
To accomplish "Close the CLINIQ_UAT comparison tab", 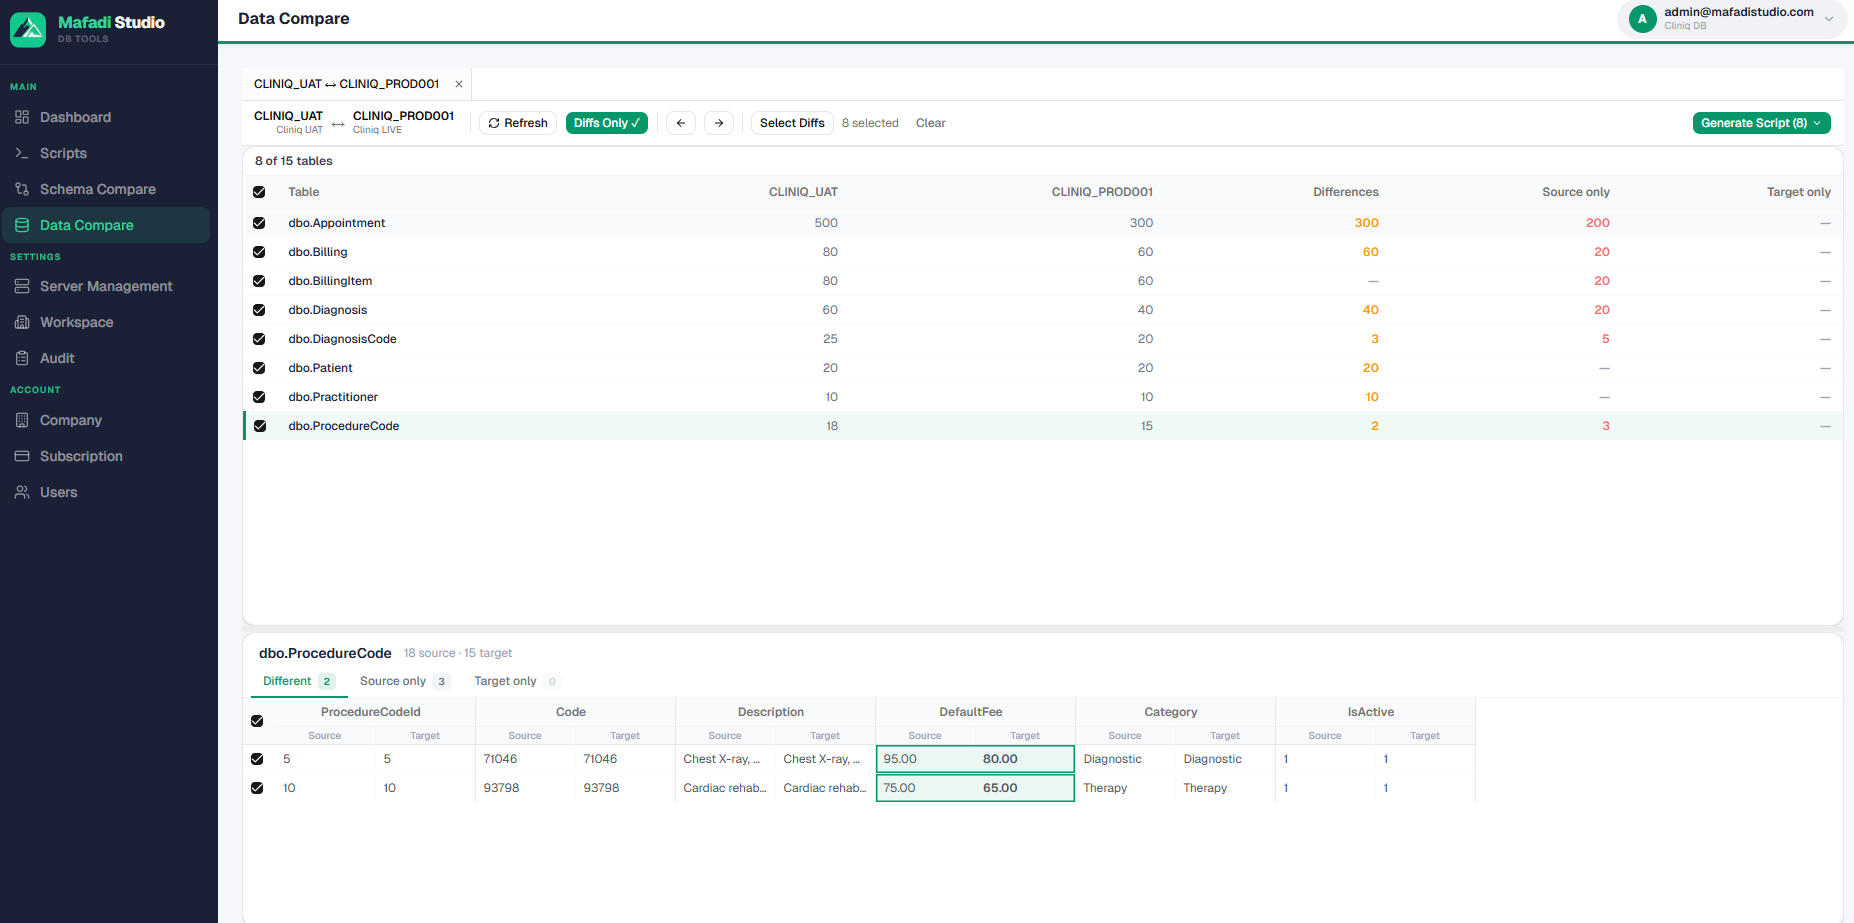I will tap(459, 84).
